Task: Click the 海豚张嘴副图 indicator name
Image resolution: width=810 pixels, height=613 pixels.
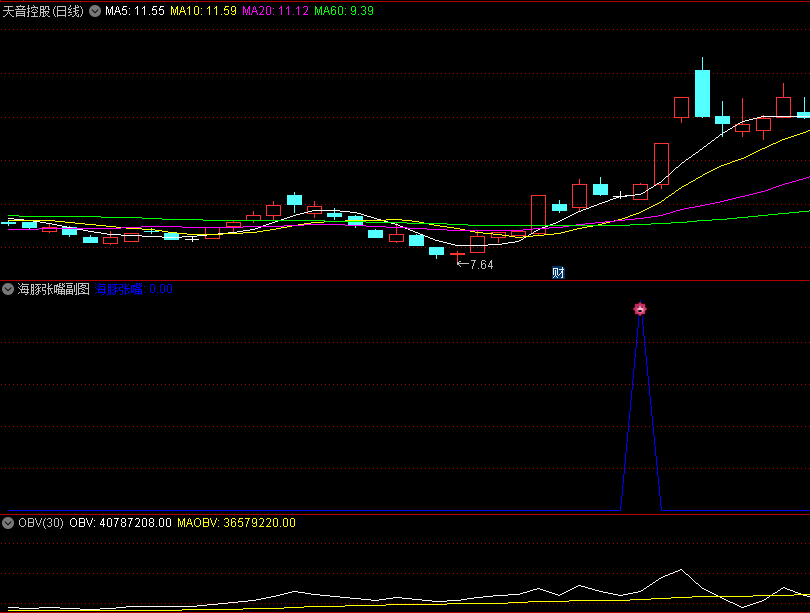Action: [x=54, y=289]
